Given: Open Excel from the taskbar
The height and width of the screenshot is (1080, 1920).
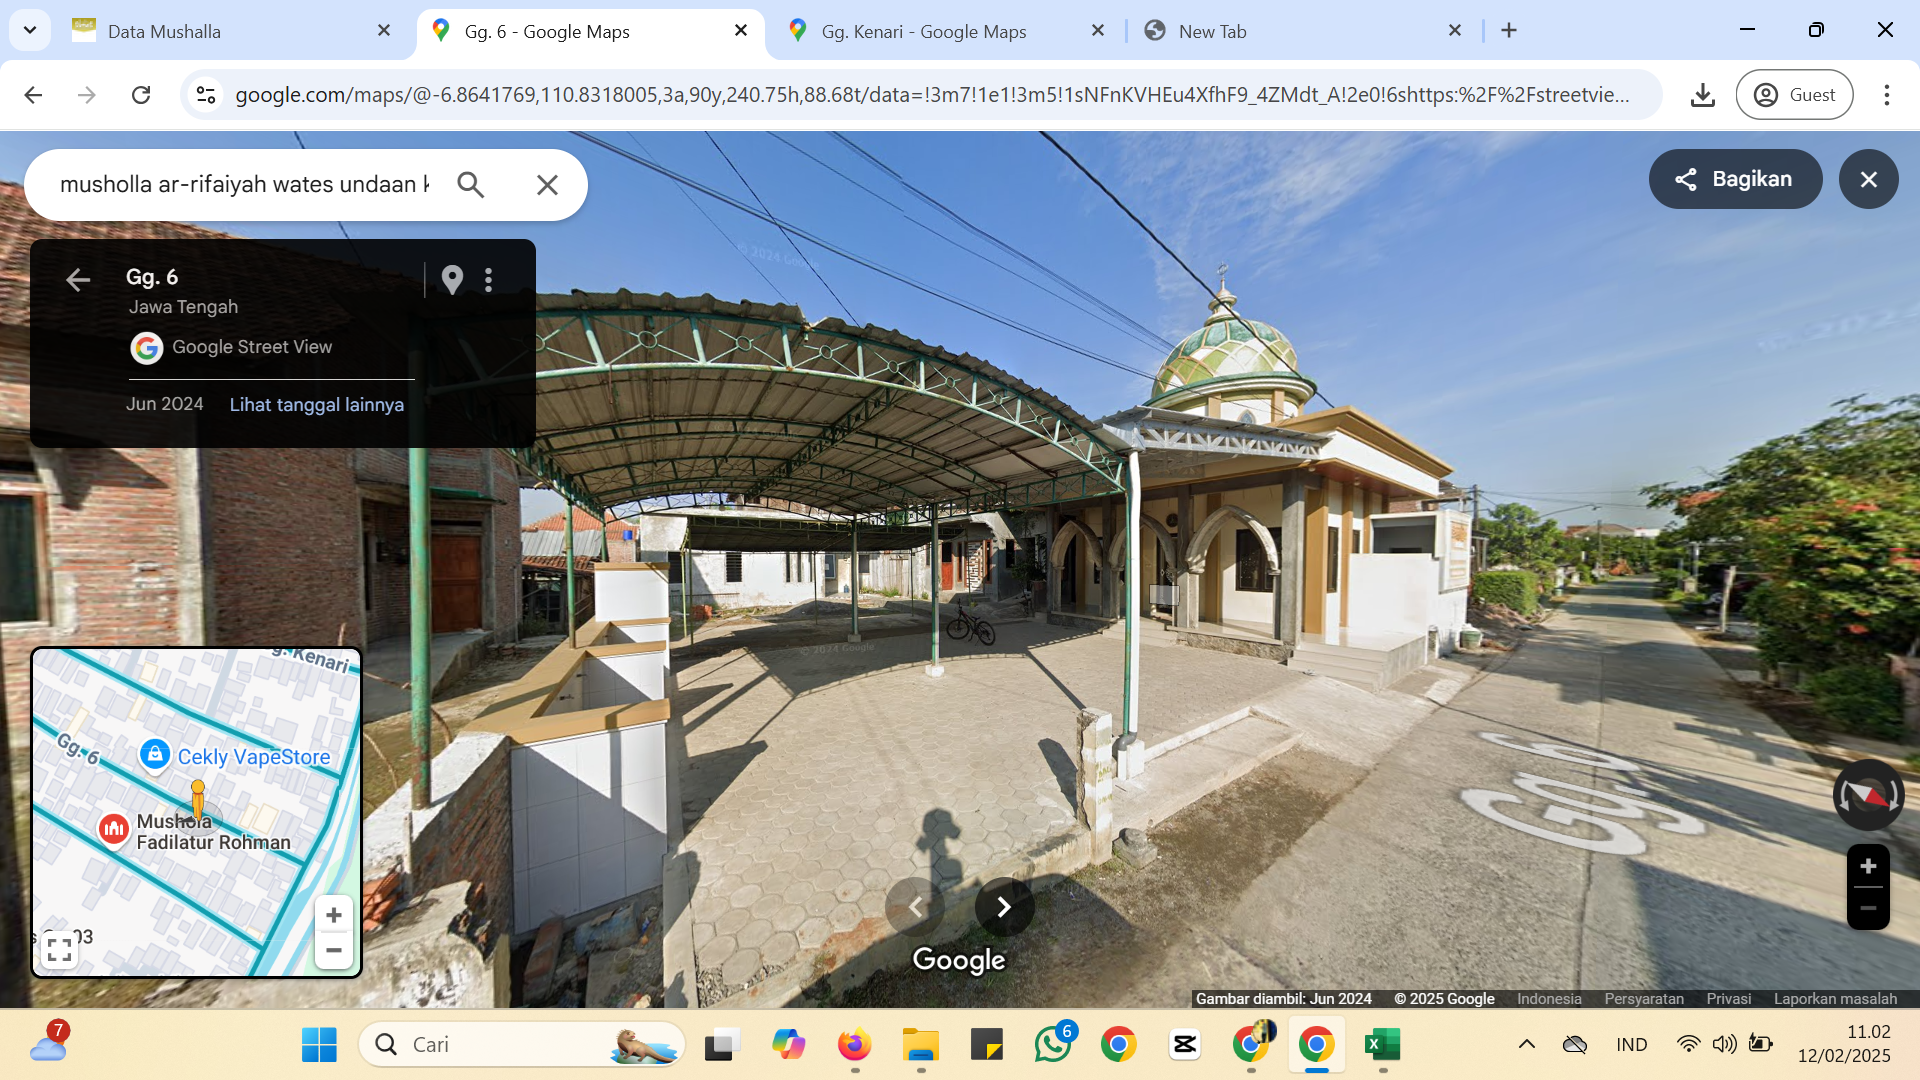Looking at the screenshot, I should pyautogui.click(x=1382, y=1045).
